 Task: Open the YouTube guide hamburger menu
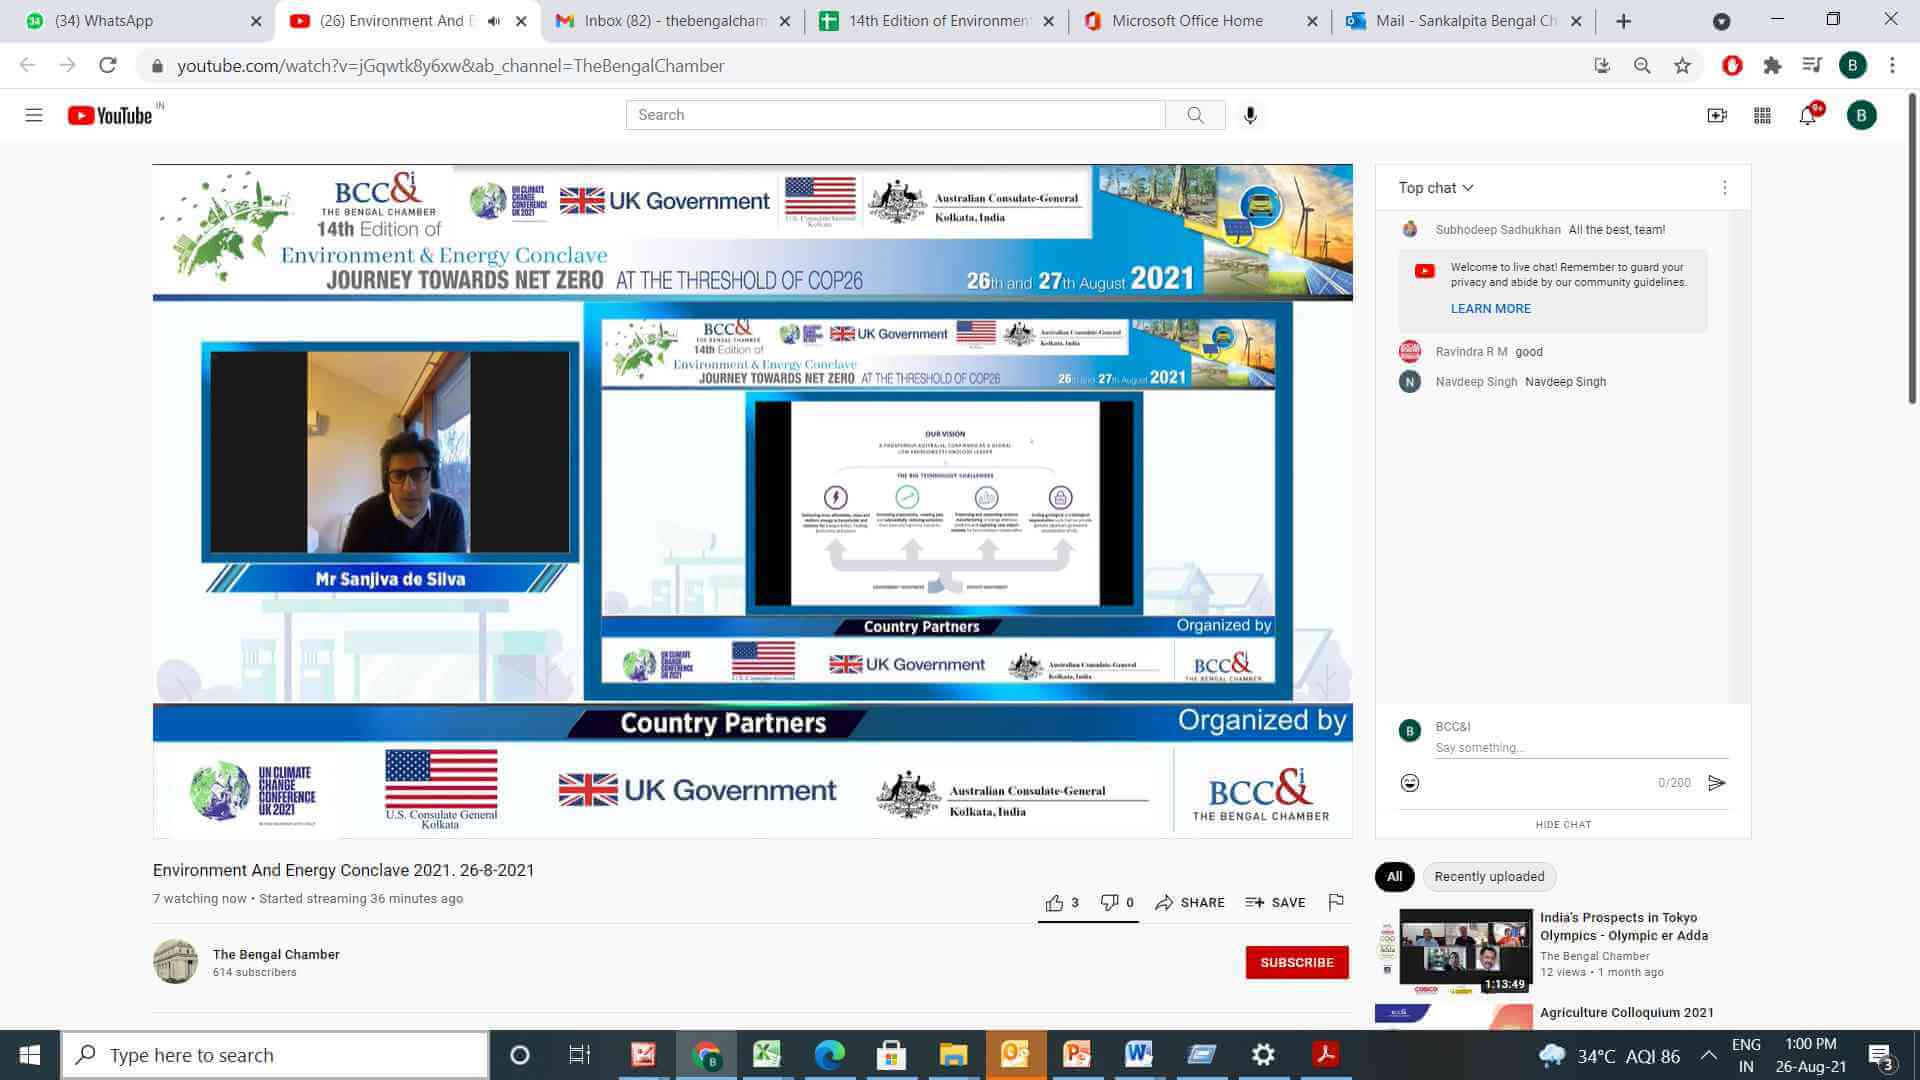[x=34, y=115]
